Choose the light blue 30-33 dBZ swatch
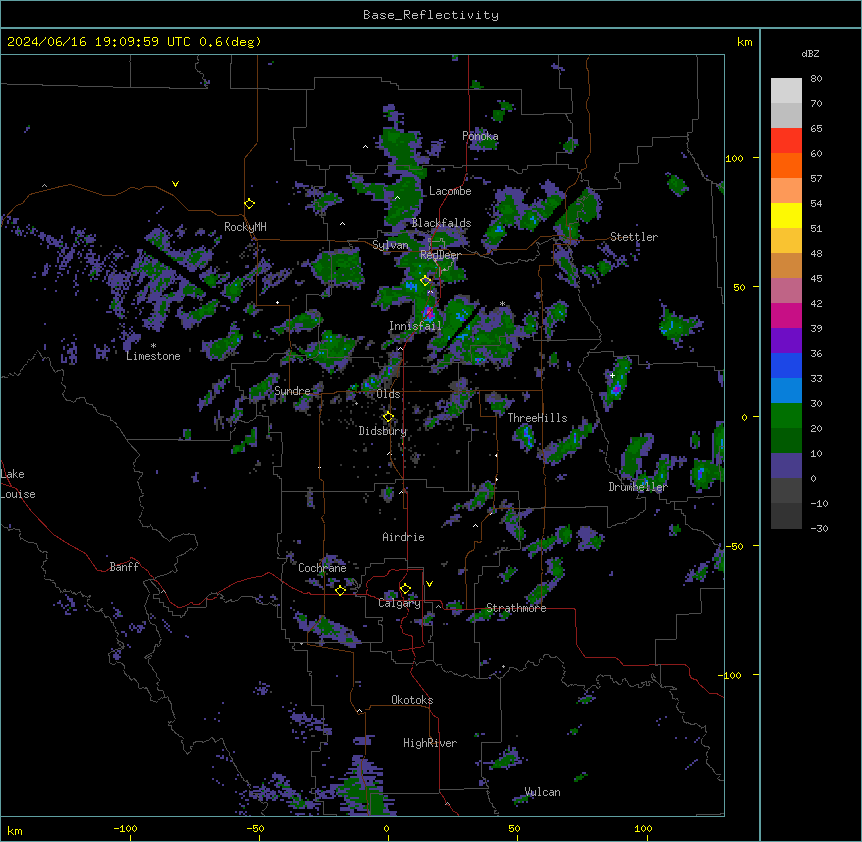862x842 pixels. [786, 391]
